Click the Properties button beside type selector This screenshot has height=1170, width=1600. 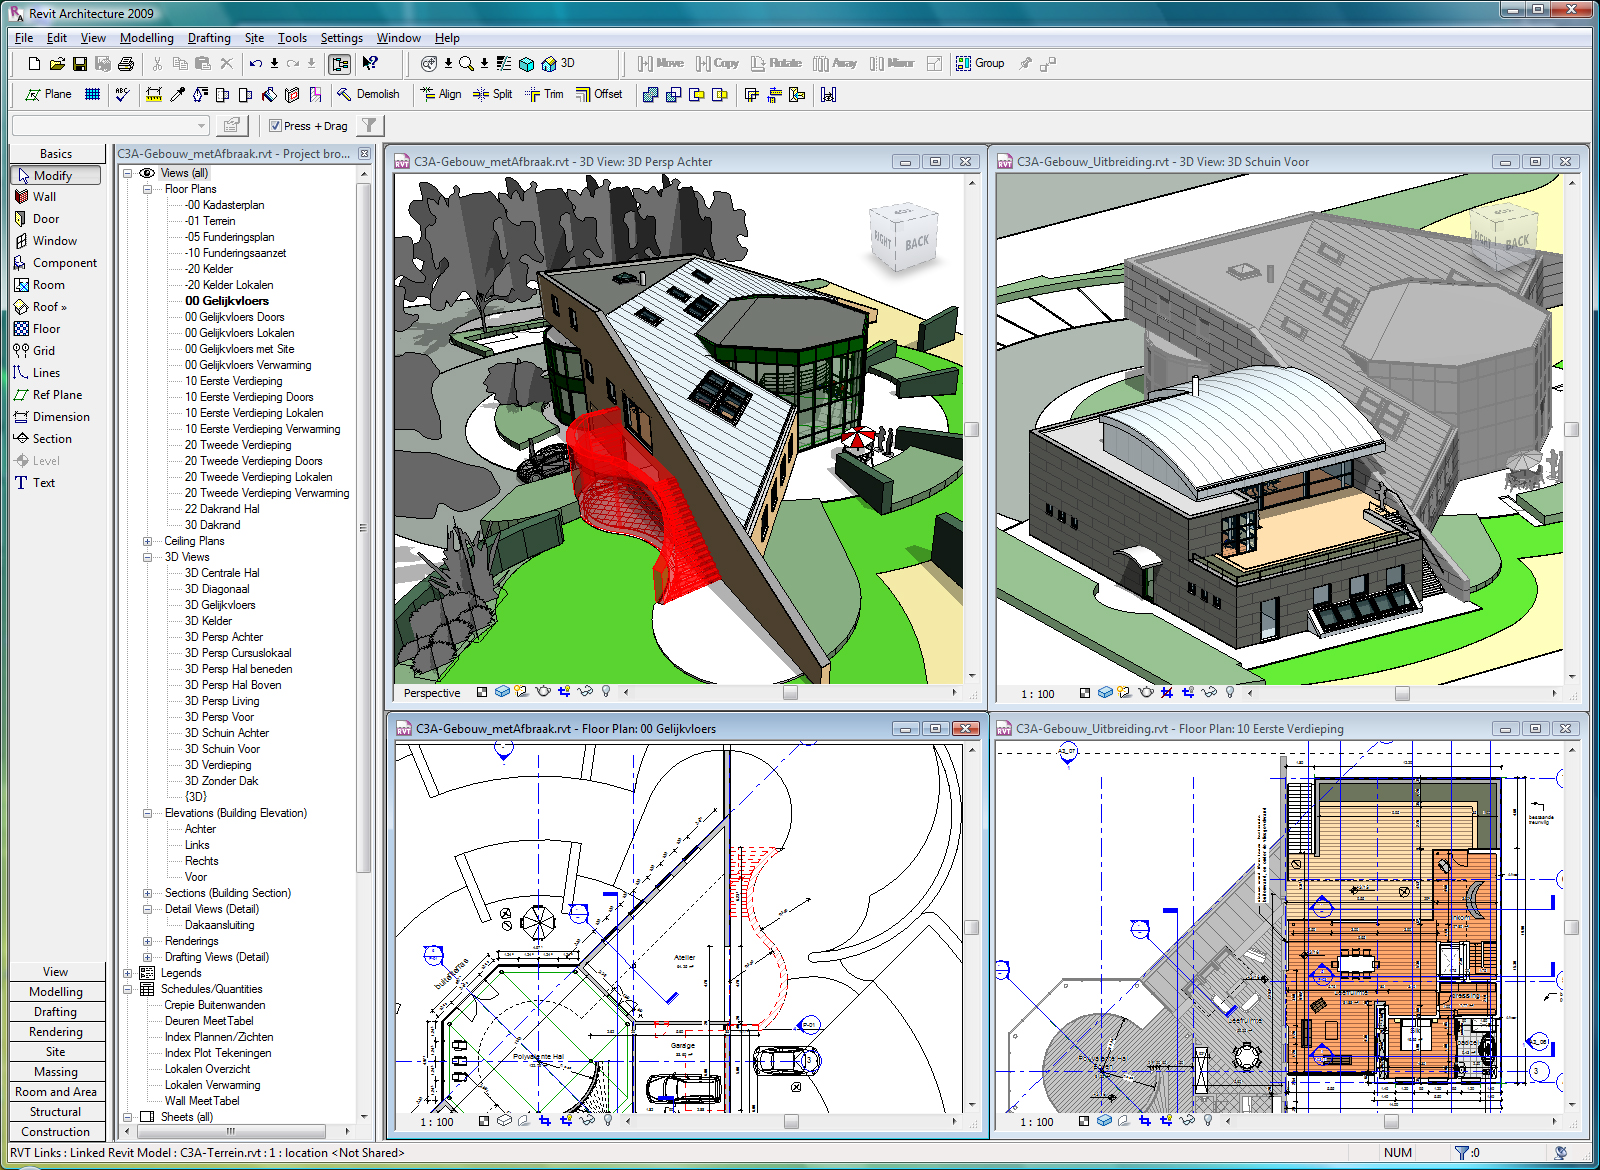click(232, 125)
